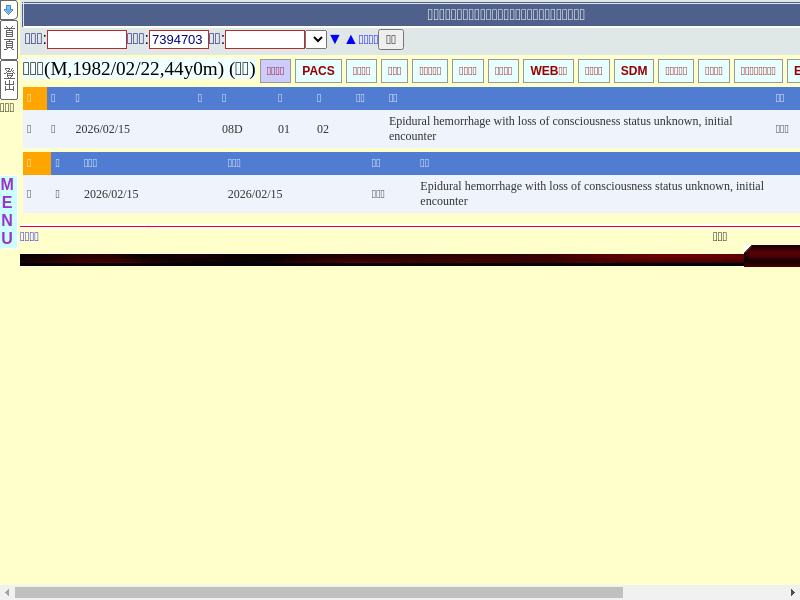The image size is (800, 600).
Task: Click the 首頁 home button in sidebar
Action: (x=8, y=39)
